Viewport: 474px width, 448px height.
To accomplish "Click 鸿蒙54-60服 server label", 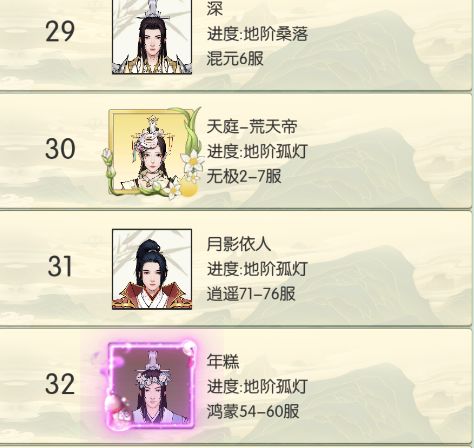I will [253, 411].
